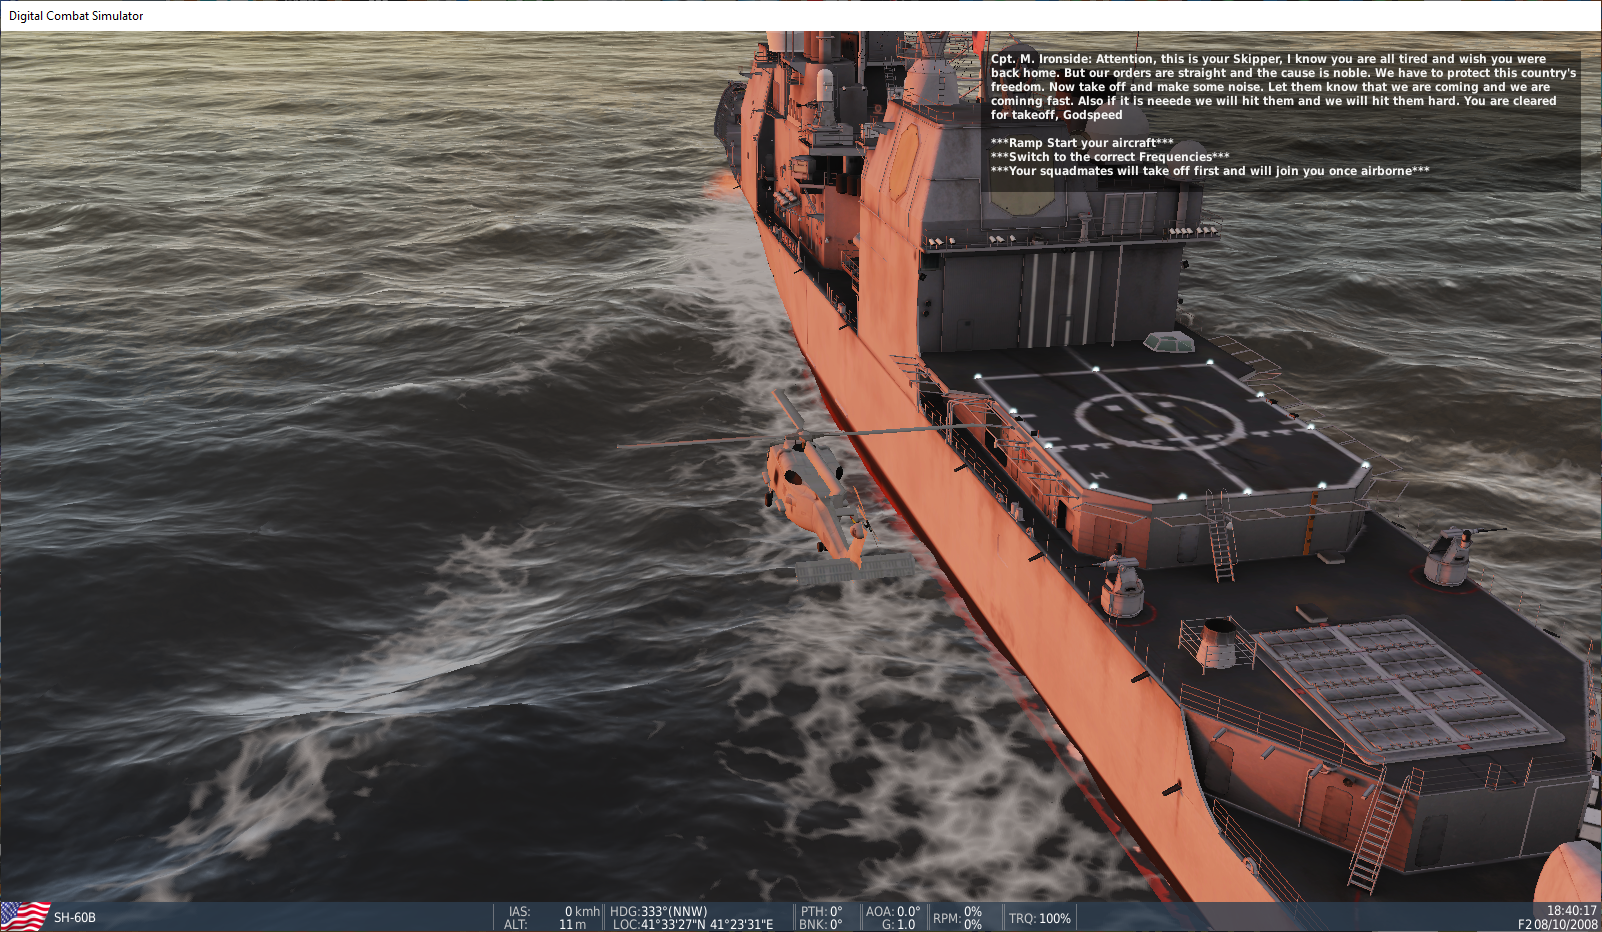Click the AOA 0.0° readout
The image size is (1602, 932).
[x=893, y=911]
